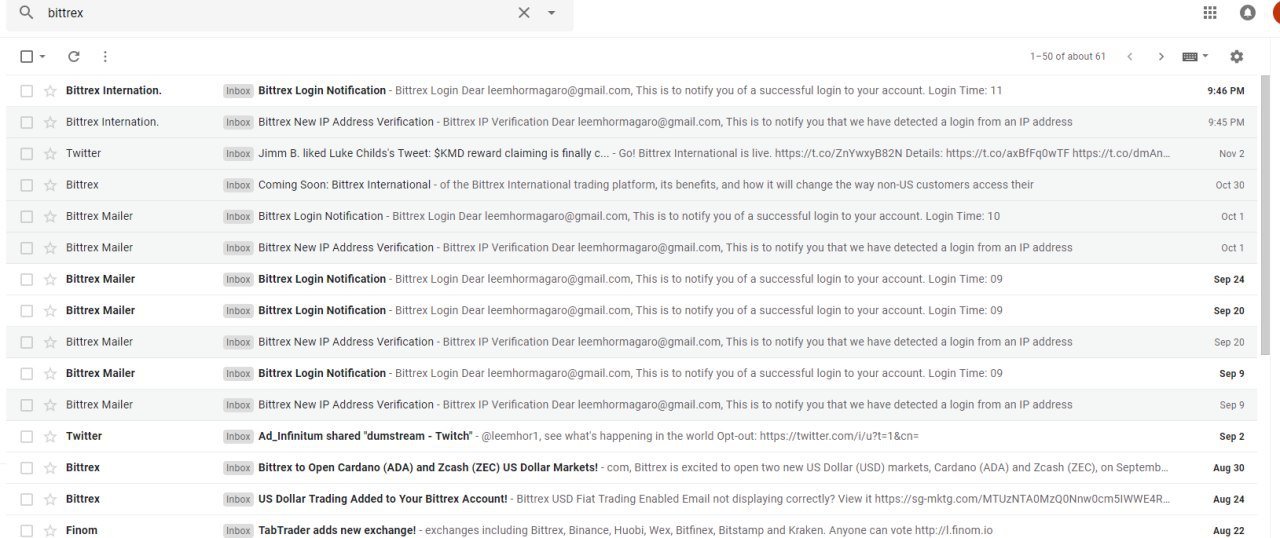Star the Aug 30 Cardano Zcash email

pyautogui.click(x=50, y=468)
